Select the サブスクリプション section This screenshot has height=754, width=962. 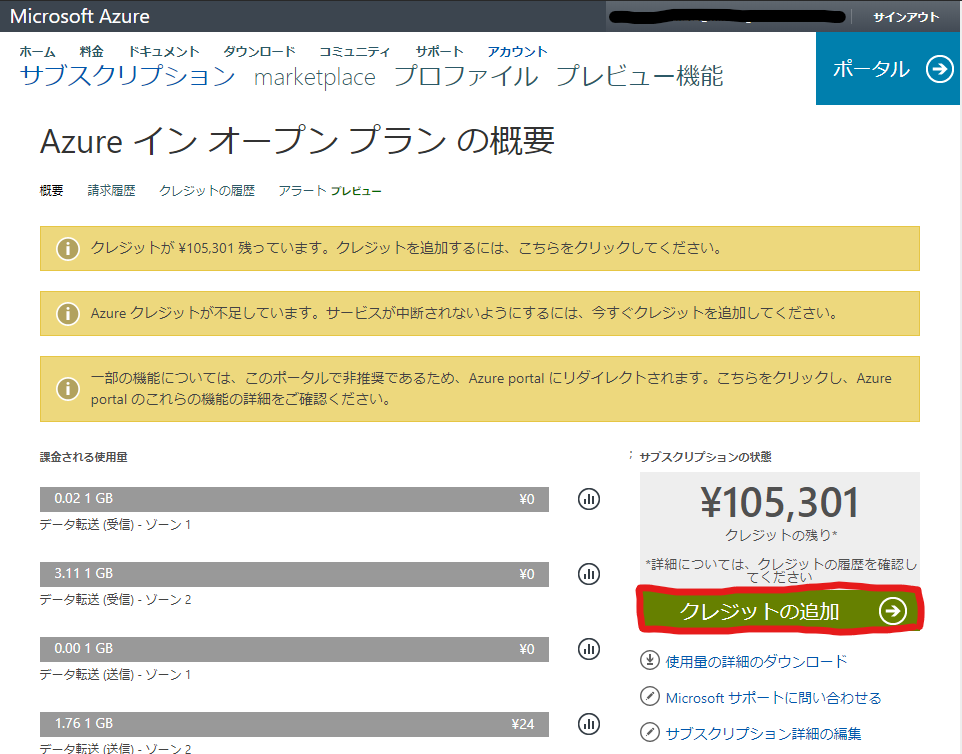point(128,75)
